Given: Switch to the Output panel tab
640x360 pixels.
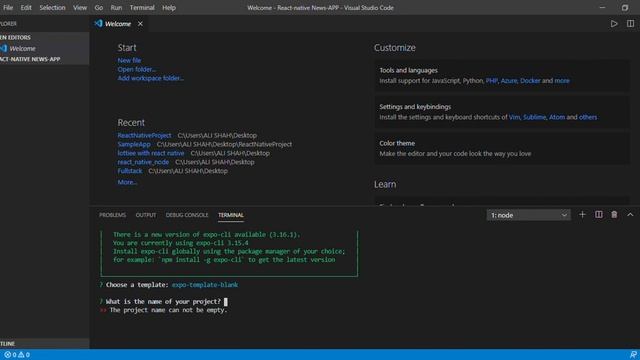Looking at the screenshot, I should click(146, 215).
